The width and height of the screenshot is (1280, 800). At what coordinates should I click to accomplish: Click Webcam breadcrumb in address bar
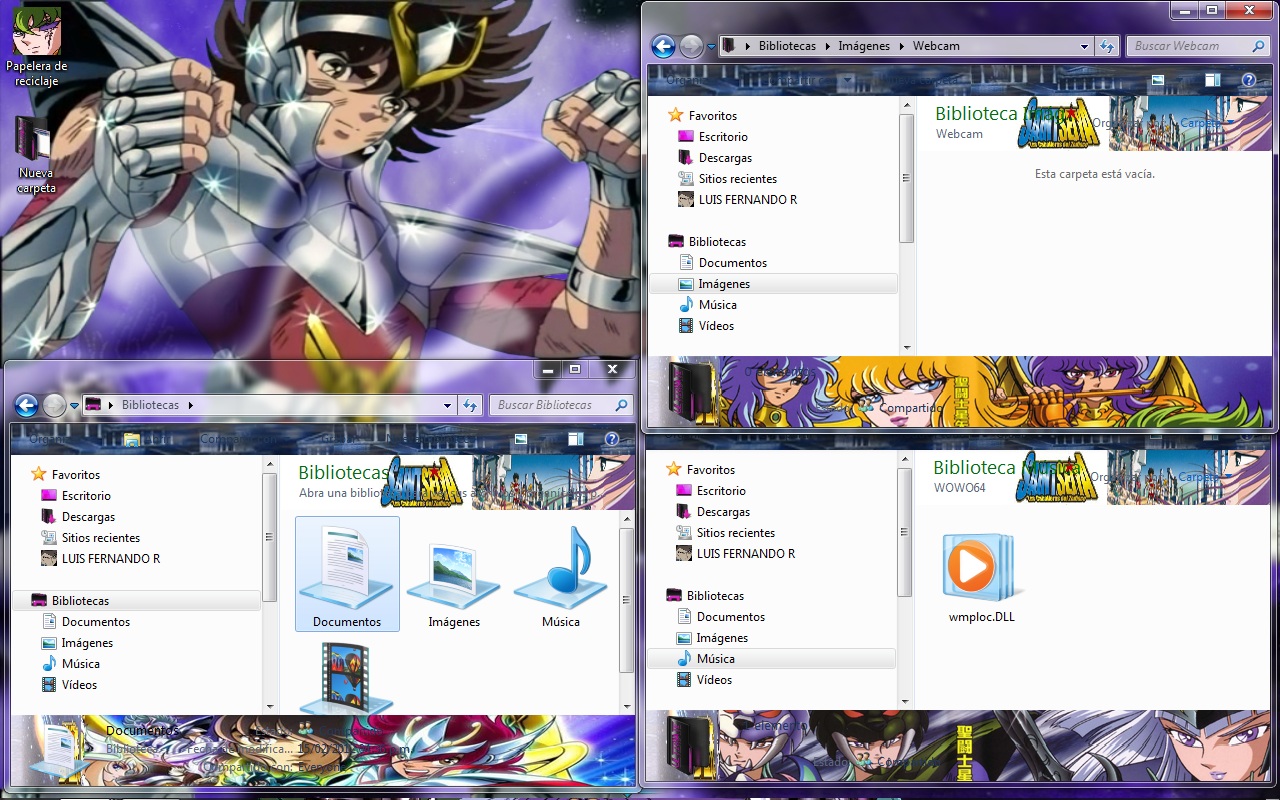point(936,46)
